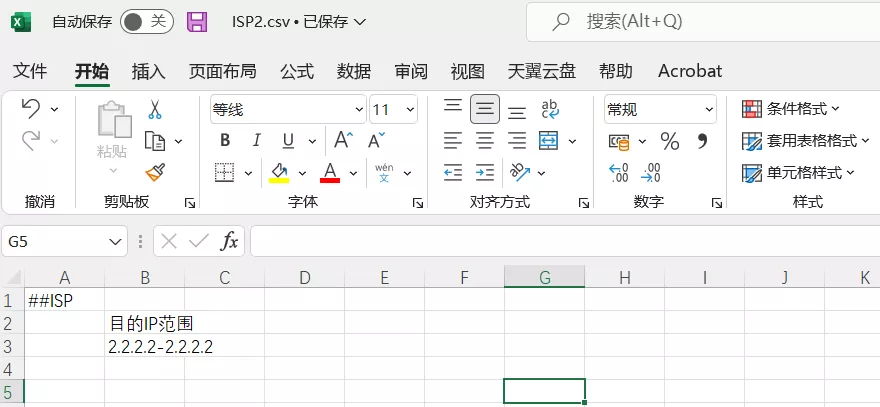
Task: Select the Format Painter brush icon
Action: [x=155, y=172]
